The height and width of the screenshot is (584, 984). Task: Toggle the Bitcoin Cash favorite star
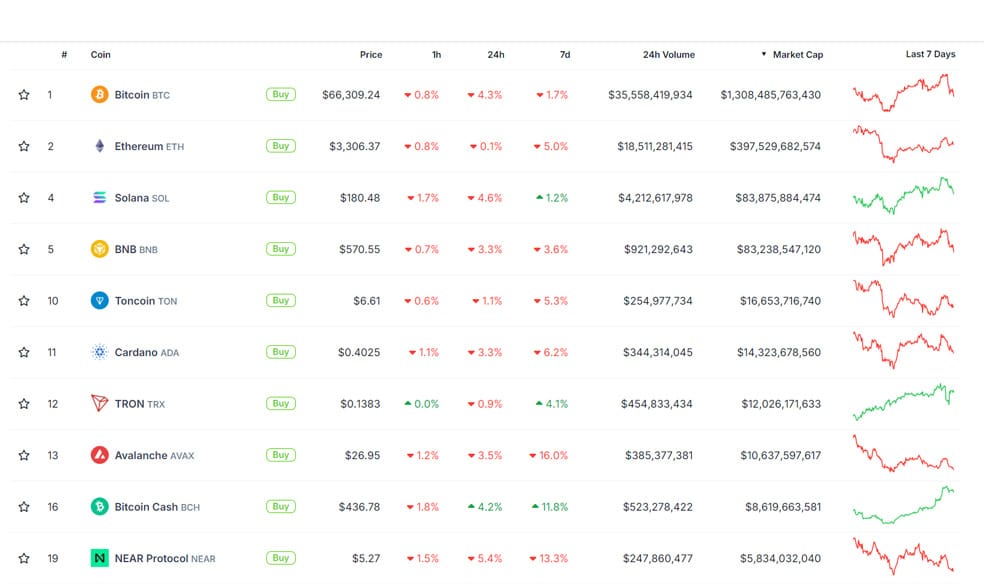(x=24, y=506)
